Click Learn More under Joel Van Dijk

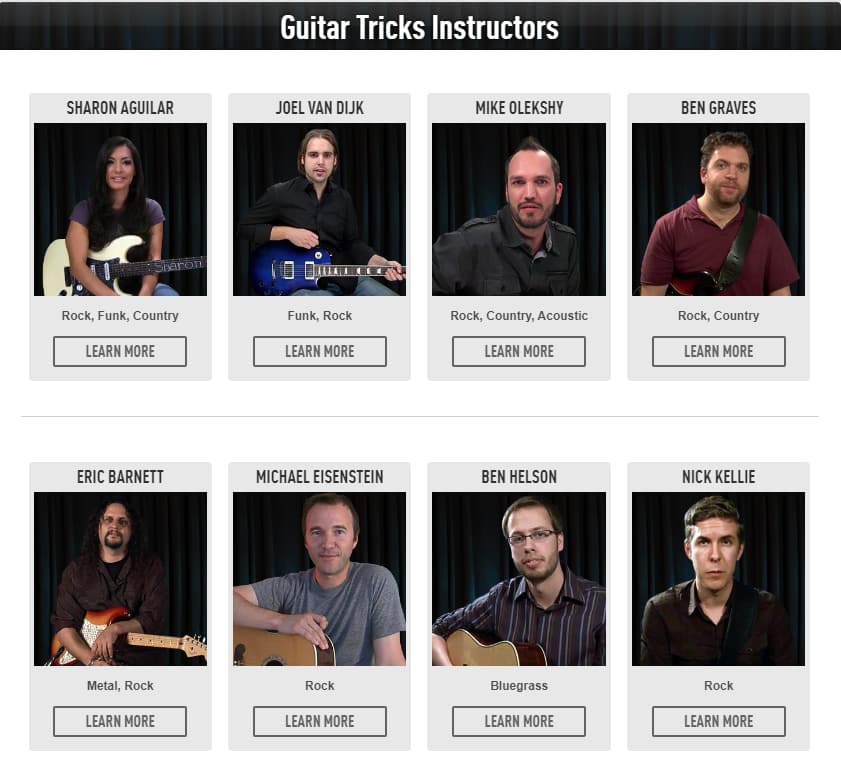pyautogui.click(x=320, y=351)
